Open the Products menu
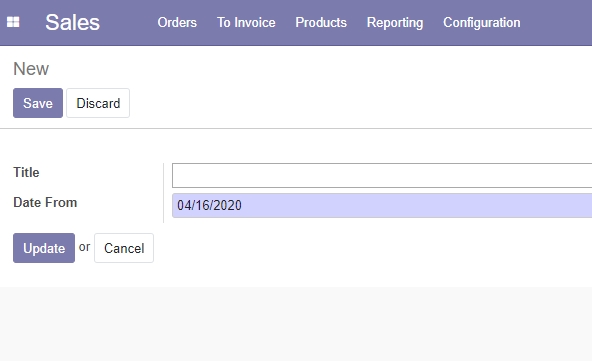Viewport: 592px width, 361px height. coord(321,22)
